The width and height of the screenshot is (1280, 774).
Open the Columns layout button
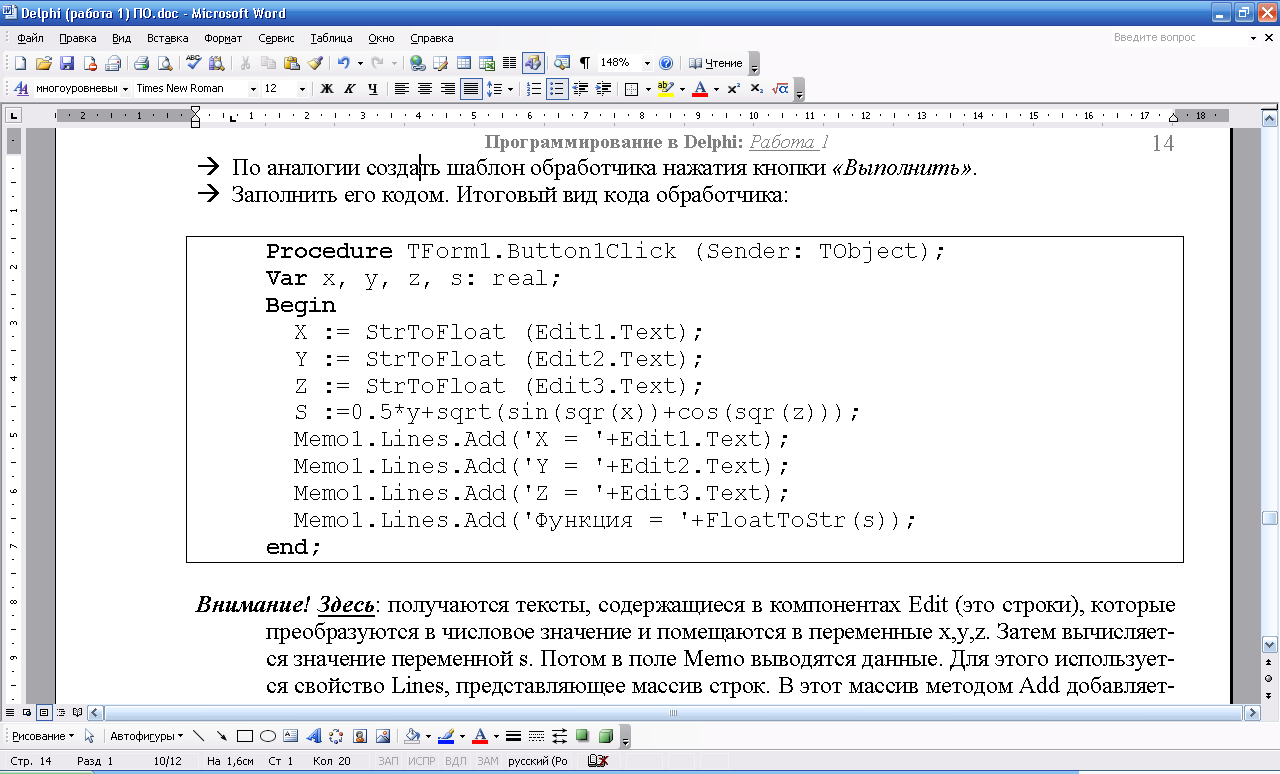click(509, 63)
